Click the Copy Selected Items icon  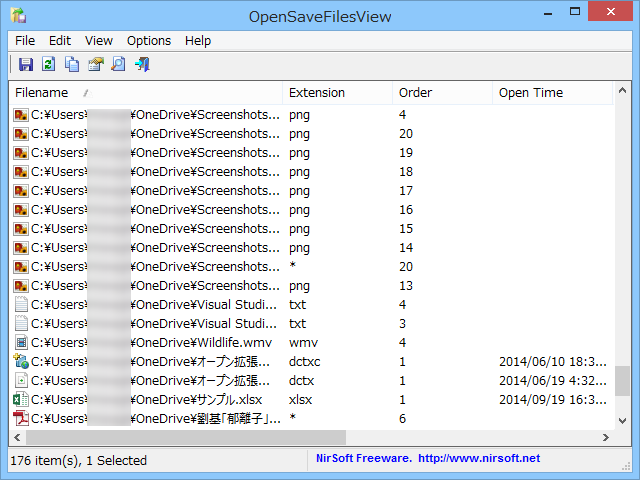pyautogui.click(x=72, y=64)
